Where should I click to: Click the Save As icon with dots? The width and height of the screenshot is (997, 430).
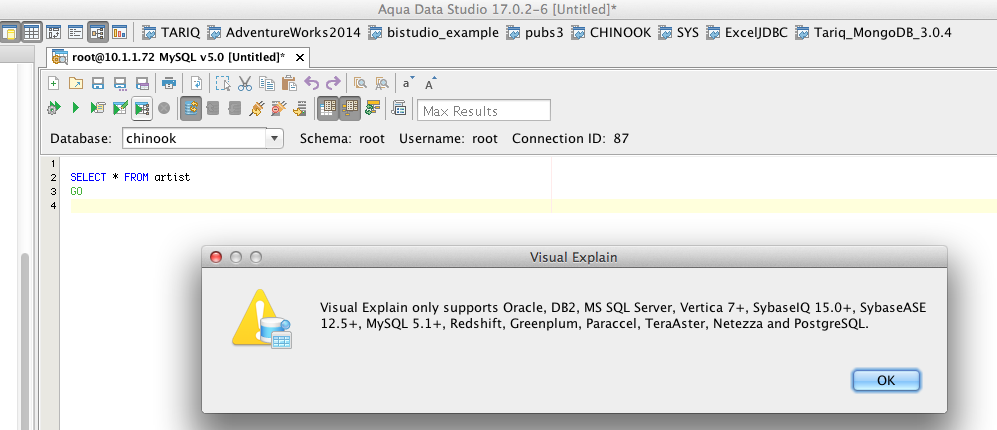pyautogui.click(x=119, y=83)
